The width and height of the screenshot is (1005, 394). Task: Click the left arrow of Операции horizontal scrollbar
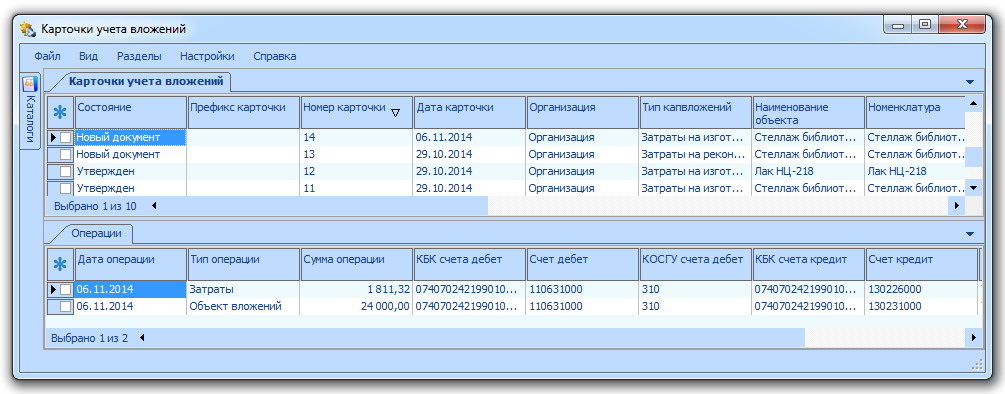142,337
